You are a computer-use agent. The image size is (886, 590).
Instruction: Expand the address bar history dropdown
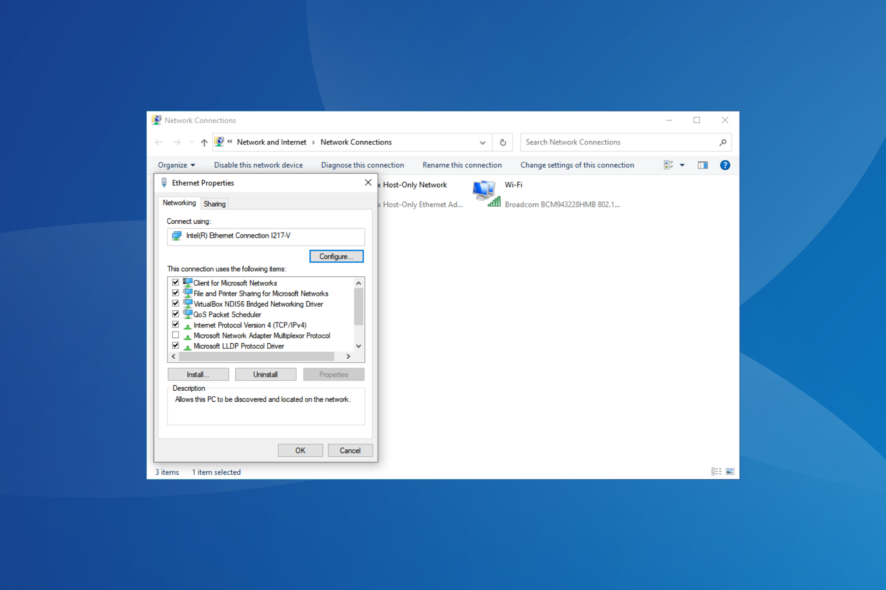483,142
